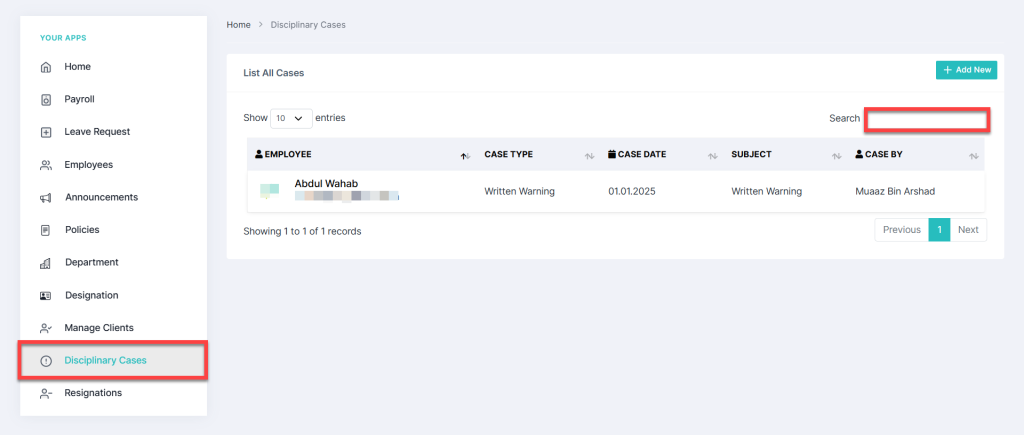Image resolution: width=1024 pixels, height=435 pixels.
Task: Open Resignations in the sidebar
Action: (x=93, y=393)
